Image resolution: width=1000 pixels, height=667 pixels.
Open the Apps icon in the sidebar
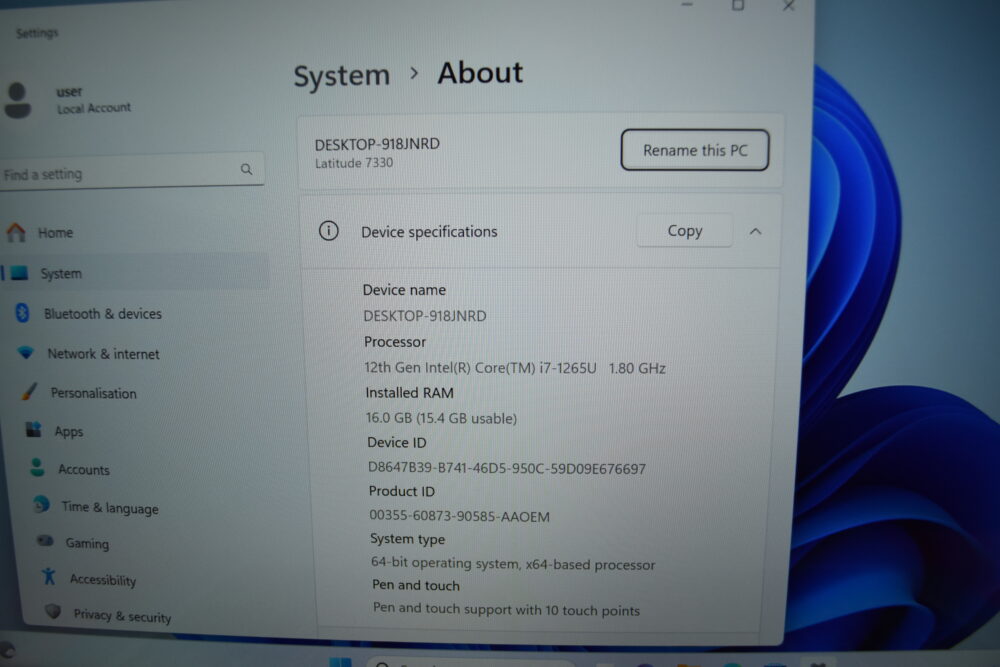pos(33,430)
